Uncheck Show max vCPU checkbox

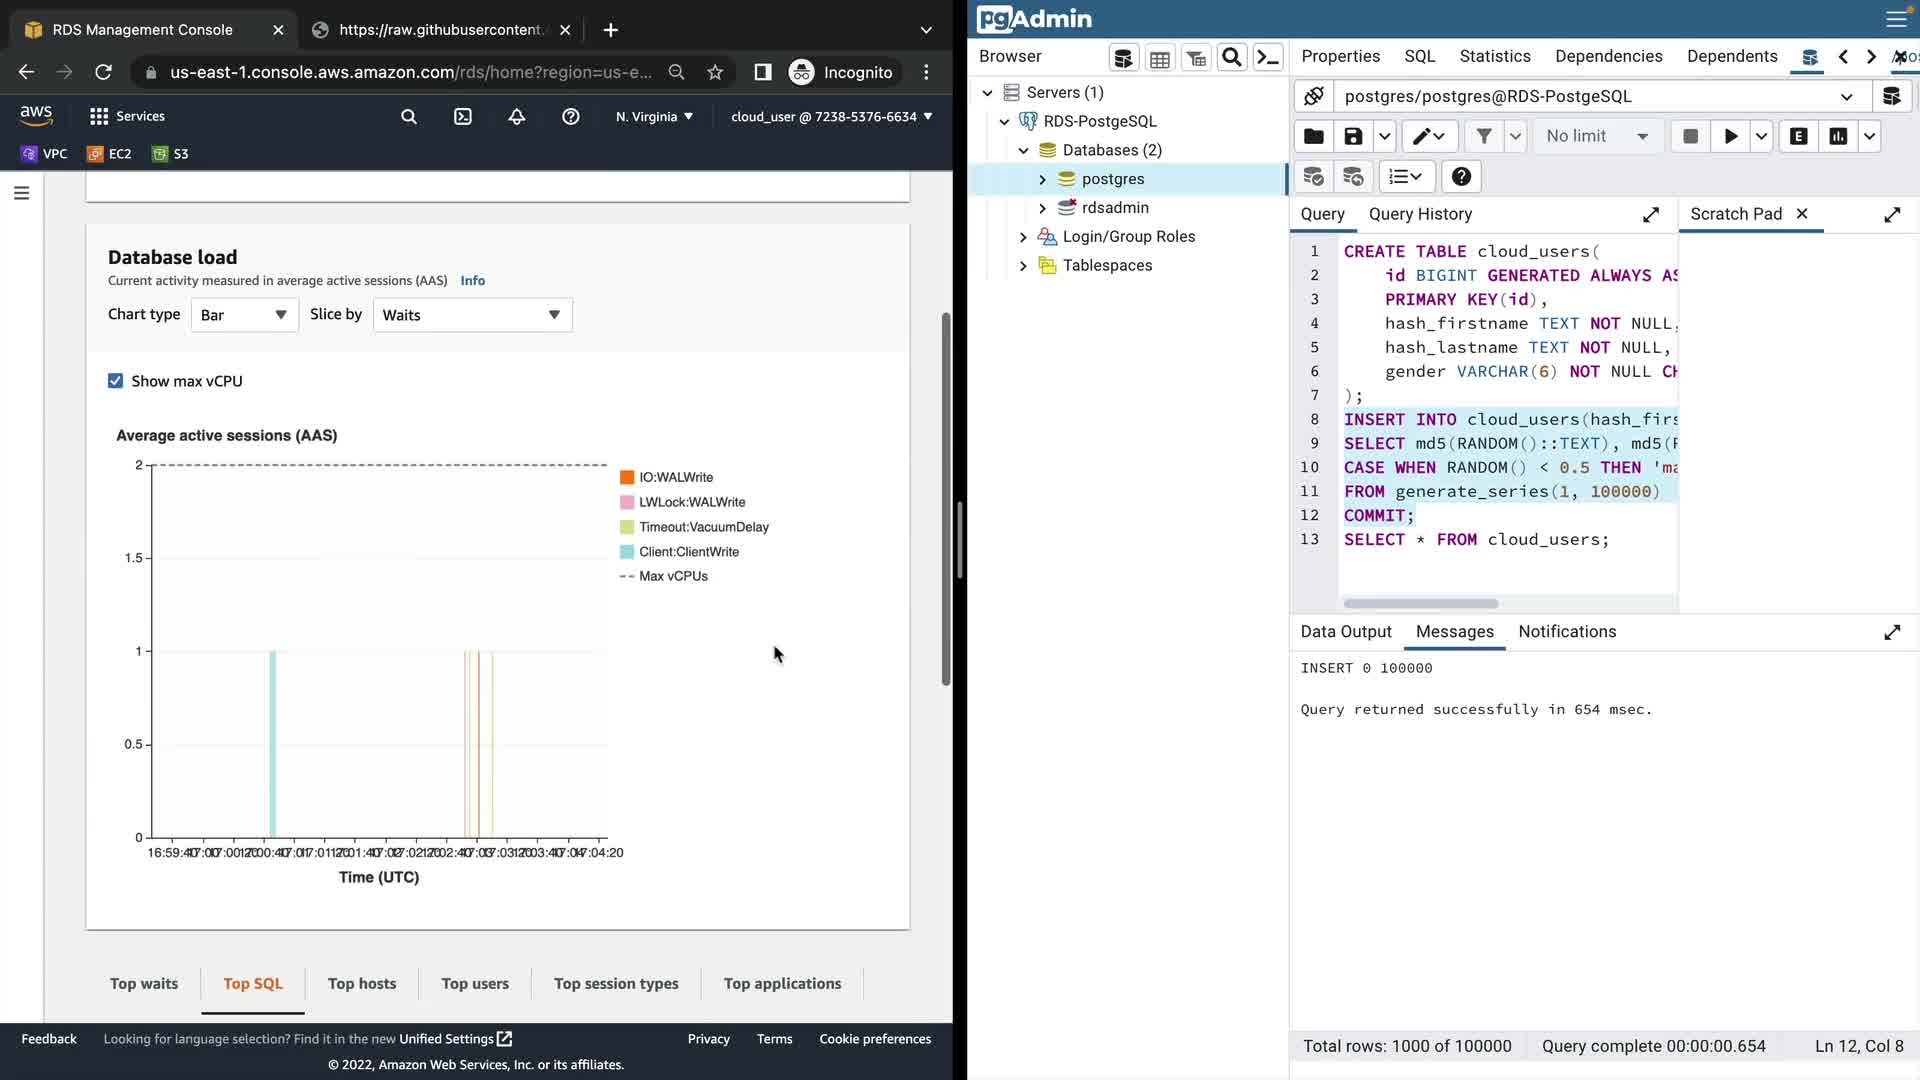click(116, 381)
